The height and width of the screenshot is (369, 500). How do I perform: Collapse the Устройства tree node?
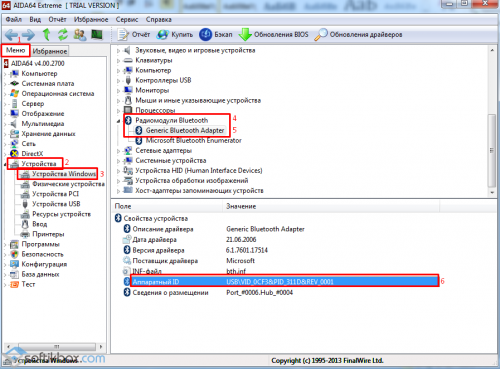click(6, 164)
